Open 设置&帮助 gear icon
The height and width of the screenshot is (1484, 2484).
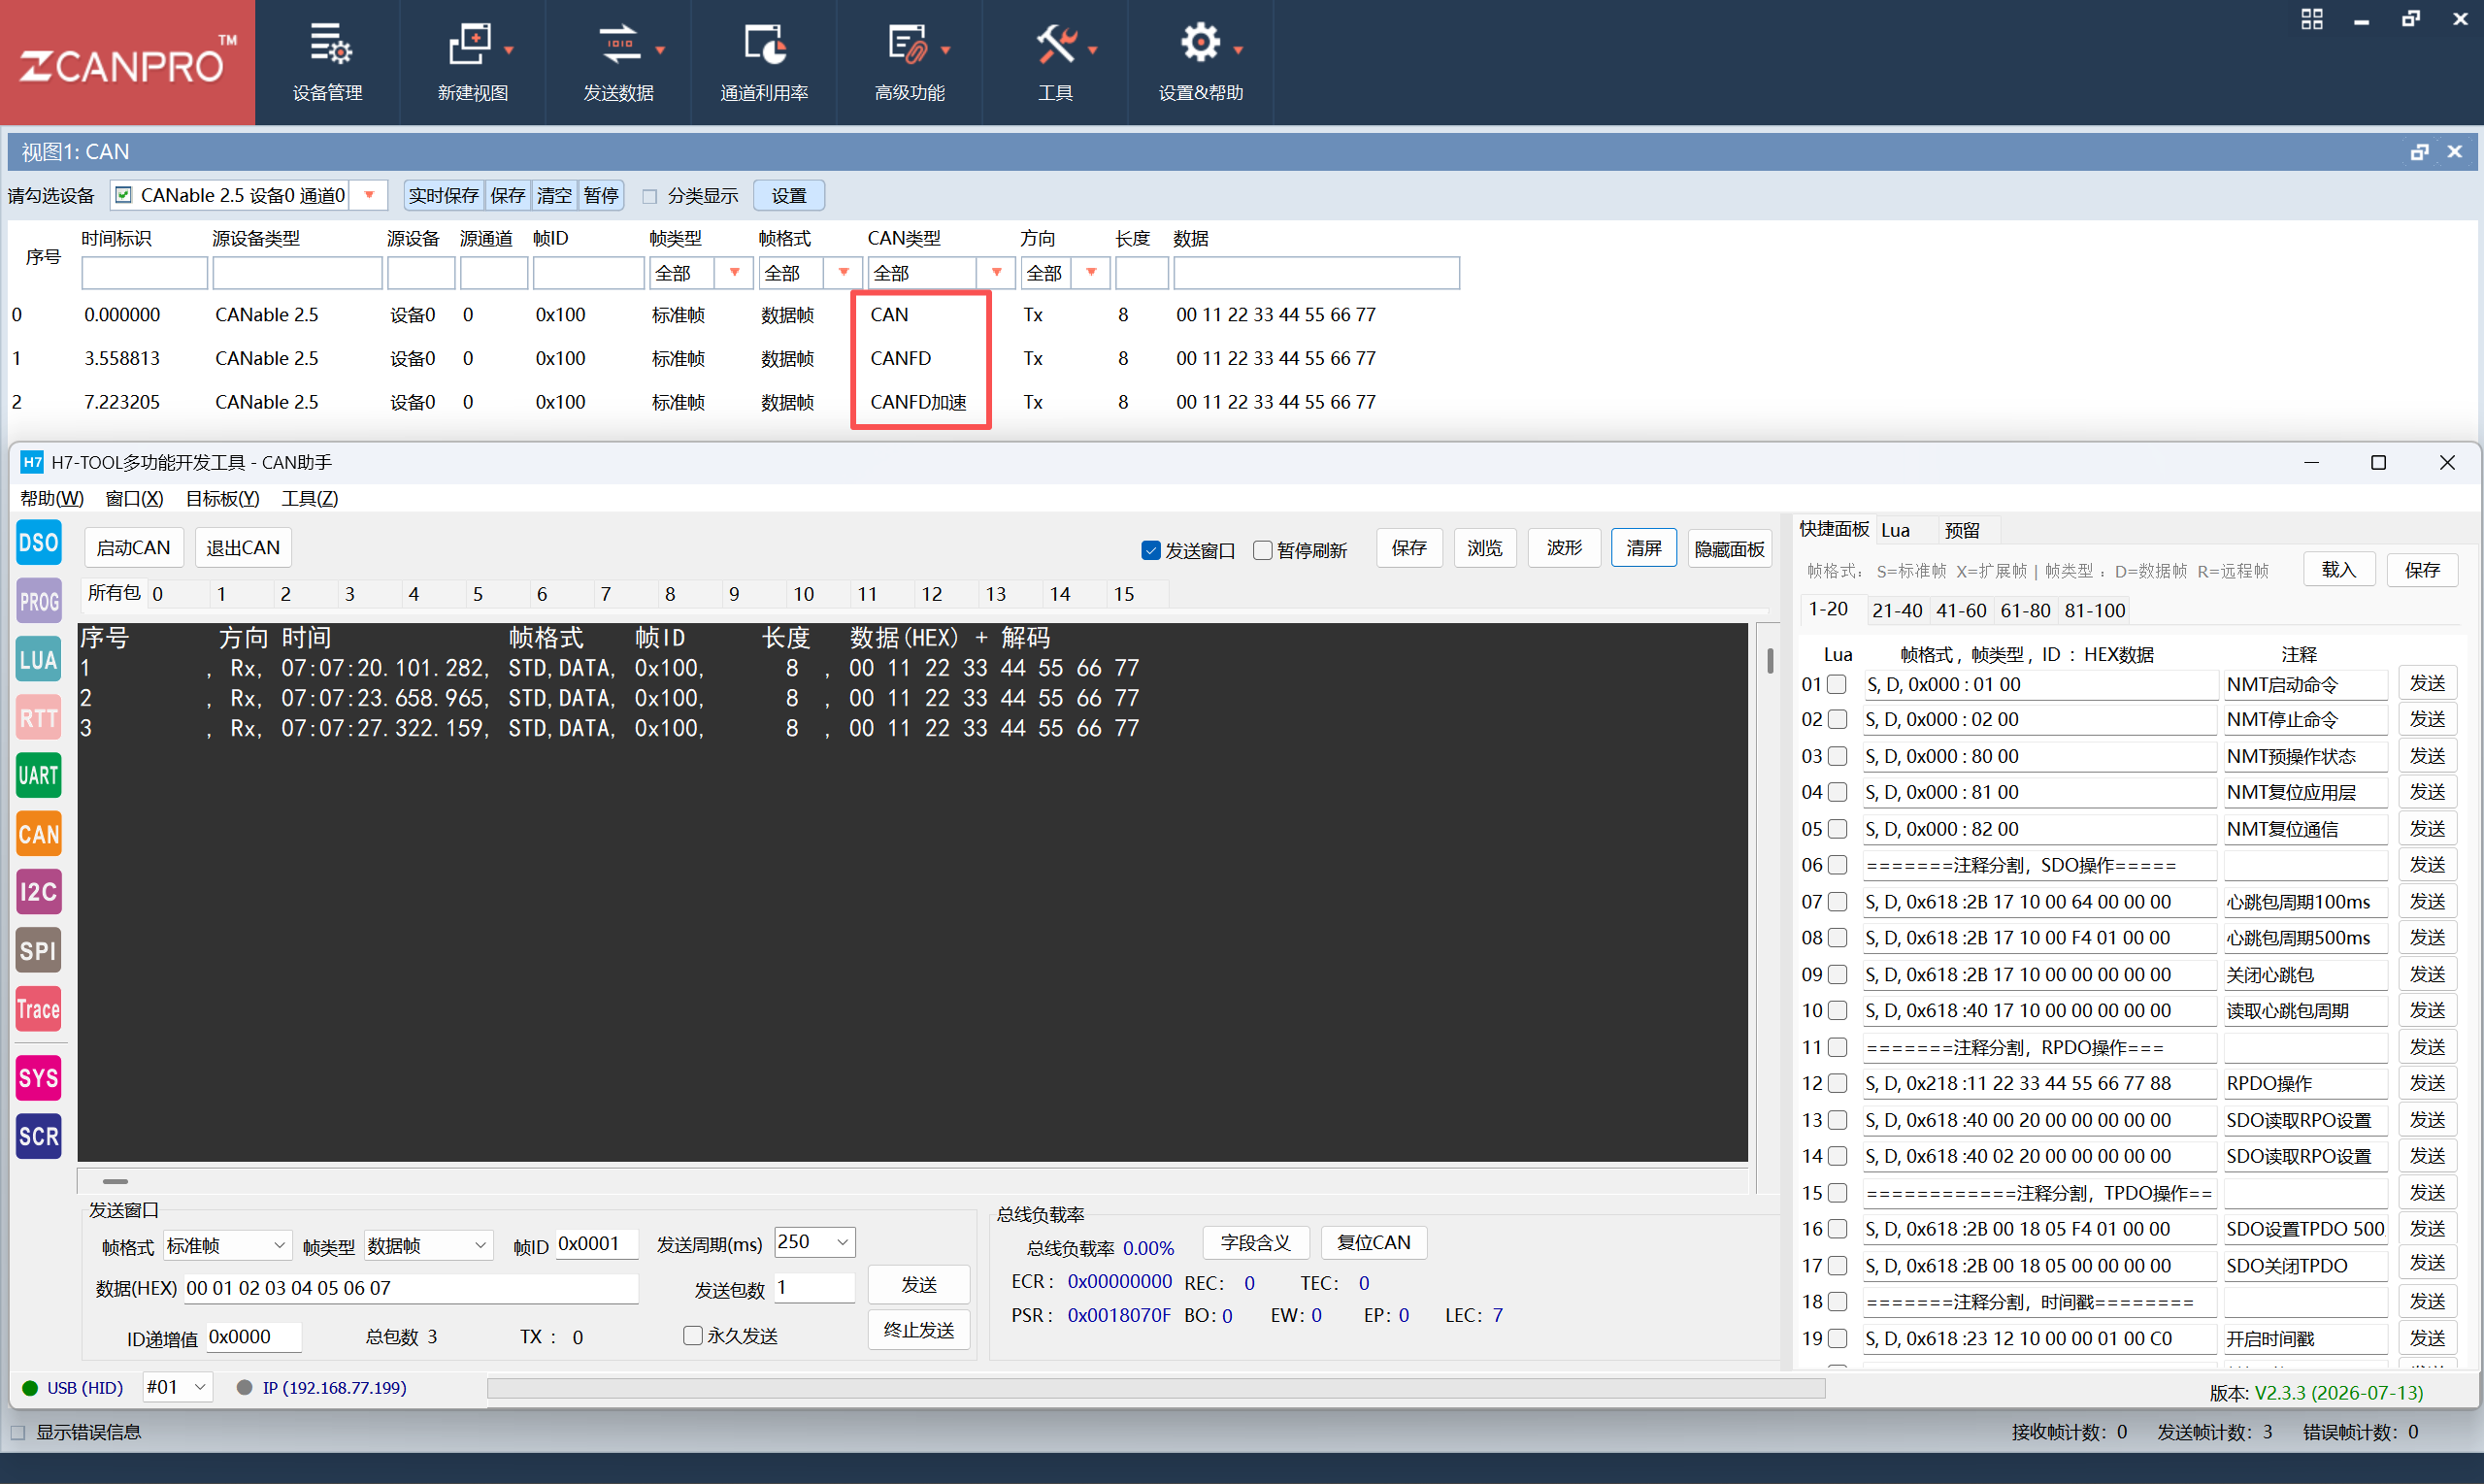1200,62
